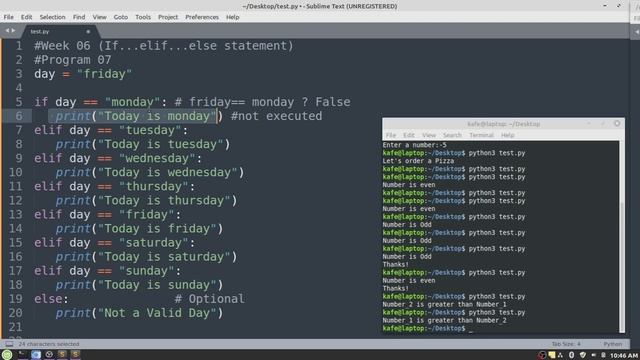Open the blue file manager taskbar icon
Viewport: 640px width, 360px height.
coord(36,355)
